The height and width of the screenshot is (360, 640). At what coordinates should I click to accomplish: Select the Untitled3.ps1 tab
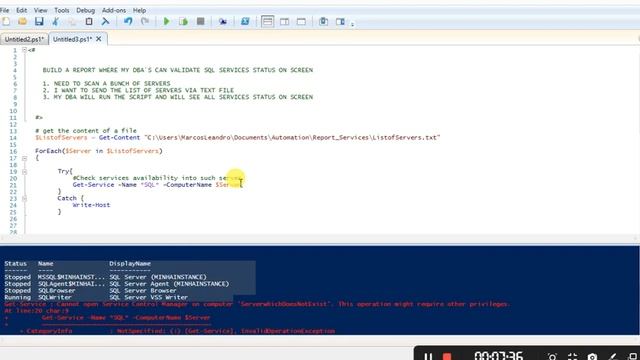(73, 39)
